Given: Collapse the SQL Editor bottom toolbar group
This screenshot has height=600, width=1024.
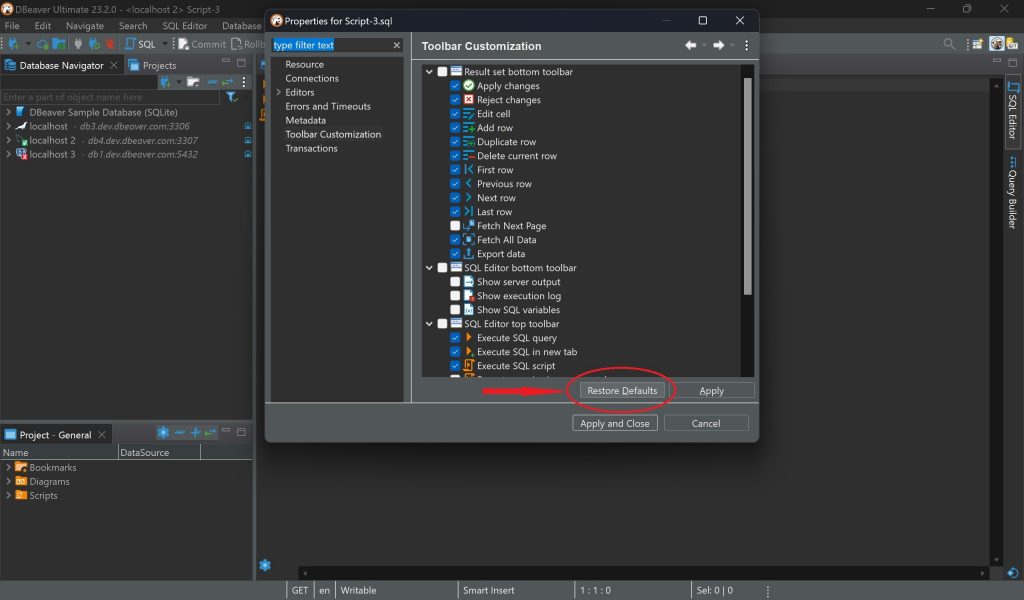Looking at the screenshot, I should tap(429, 268).
